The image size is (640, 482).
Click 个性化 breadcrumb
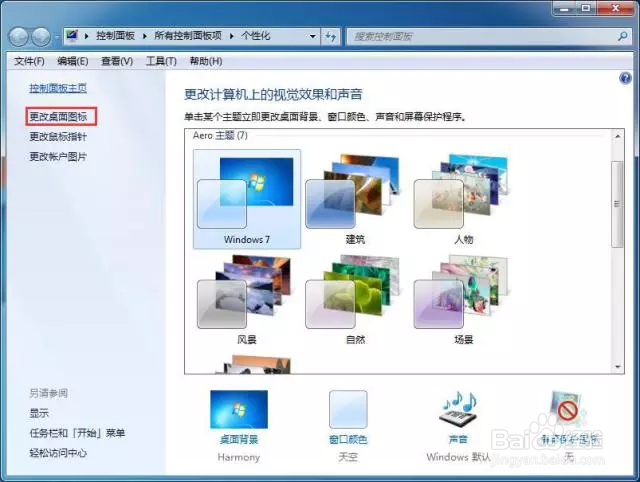click(x=256, y=36)
